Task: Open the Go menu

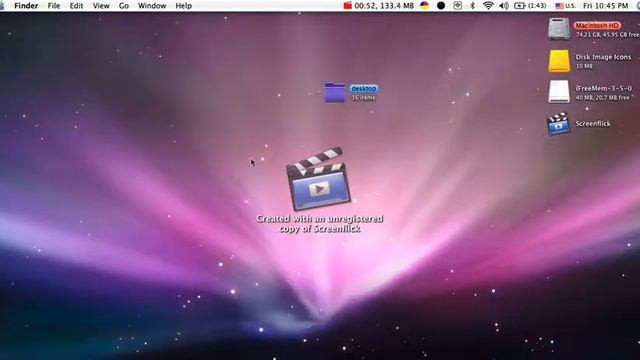Action: [x=124, y=6]
